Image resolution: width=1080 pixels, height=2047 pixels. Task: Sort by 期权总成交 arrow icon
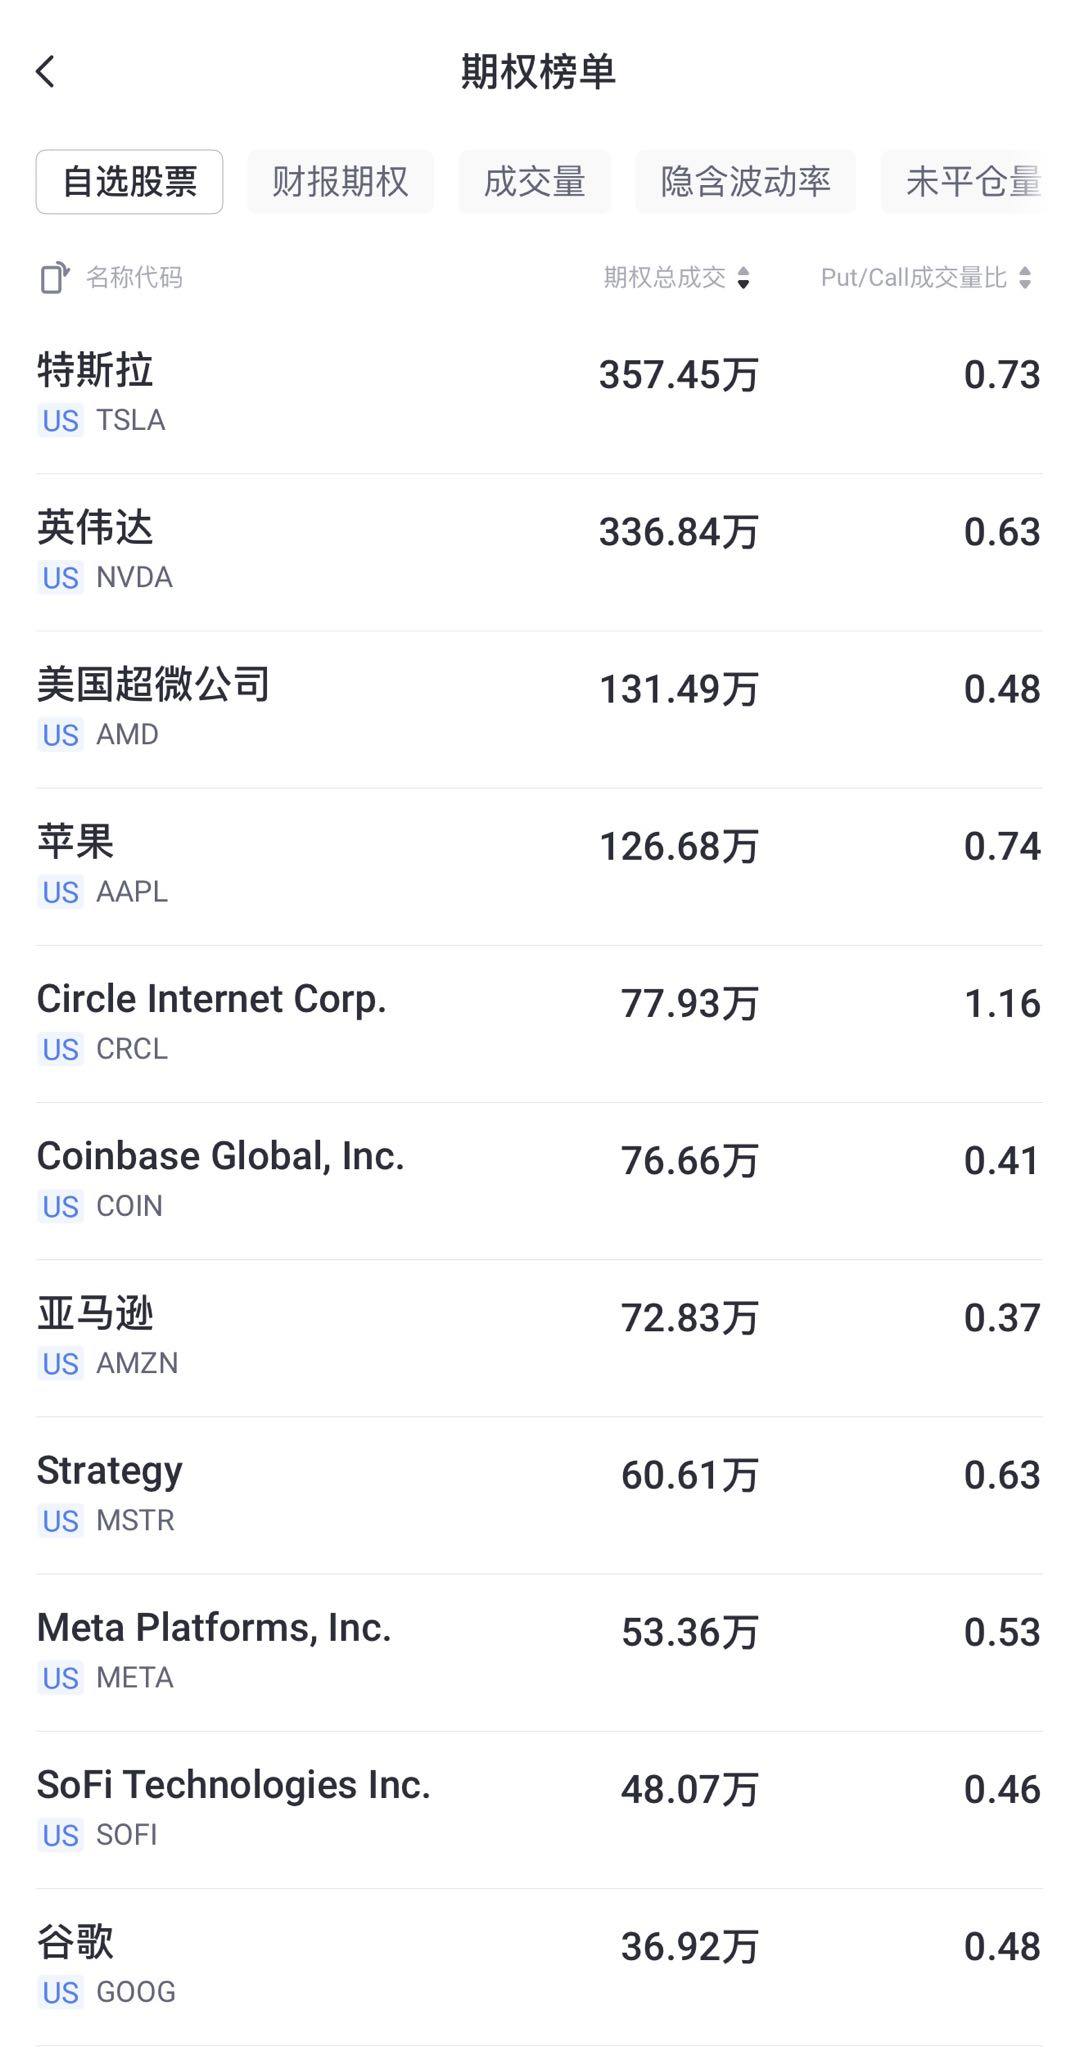pyautogui.click(x=743, y=278)
